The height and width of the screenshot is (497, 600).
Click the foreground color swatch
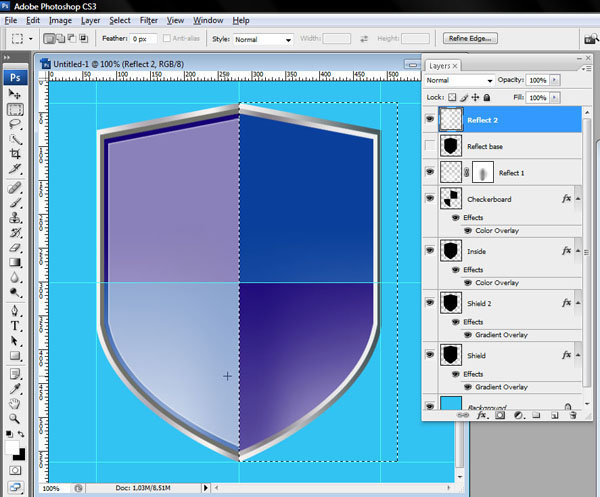coord(11,446)
